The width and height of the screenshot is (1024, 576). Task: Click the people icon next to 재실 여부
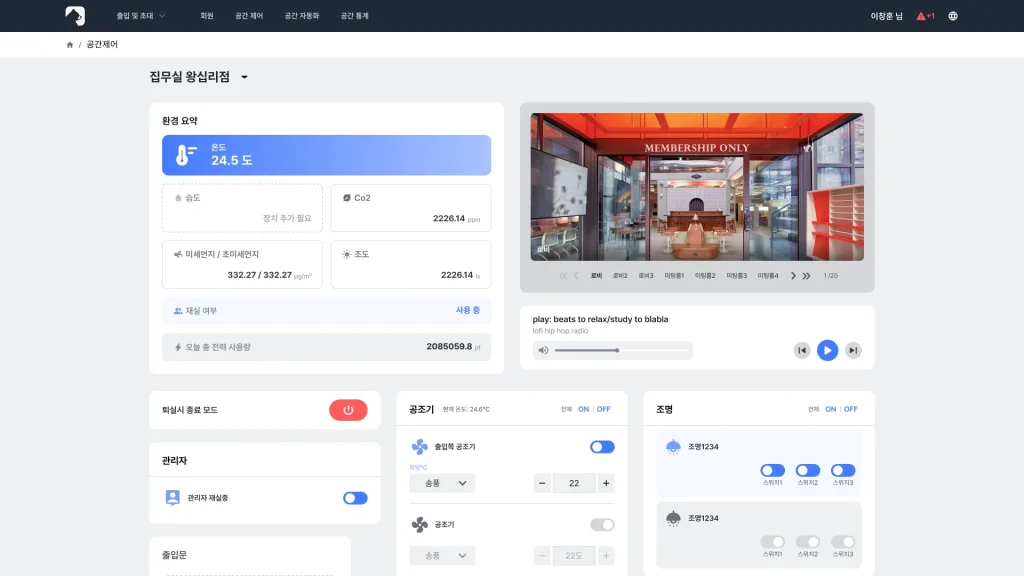point(178,311)
